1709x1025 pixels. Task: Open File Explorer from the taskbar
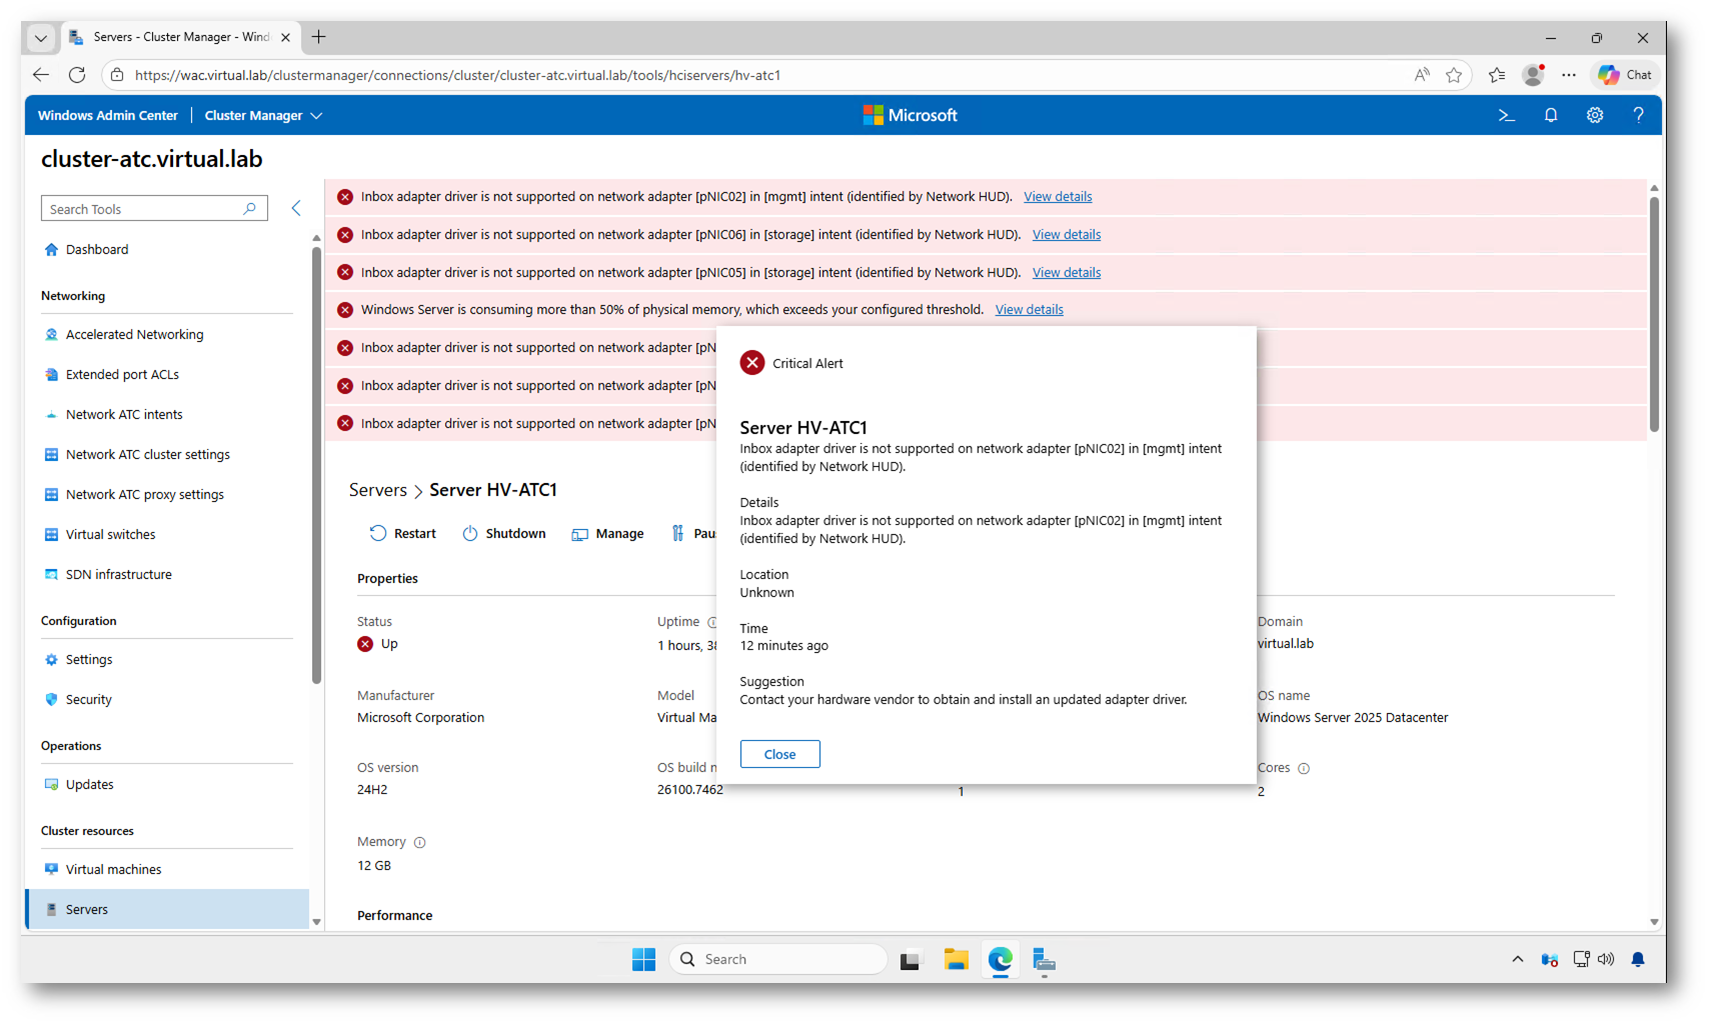coord(955,960)
